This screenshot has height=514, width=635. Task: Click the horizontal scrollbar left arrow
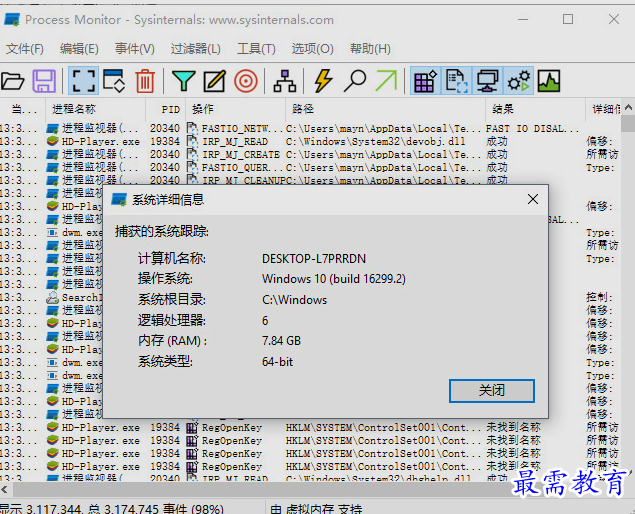pyautogui.click(x=4, y=489)
